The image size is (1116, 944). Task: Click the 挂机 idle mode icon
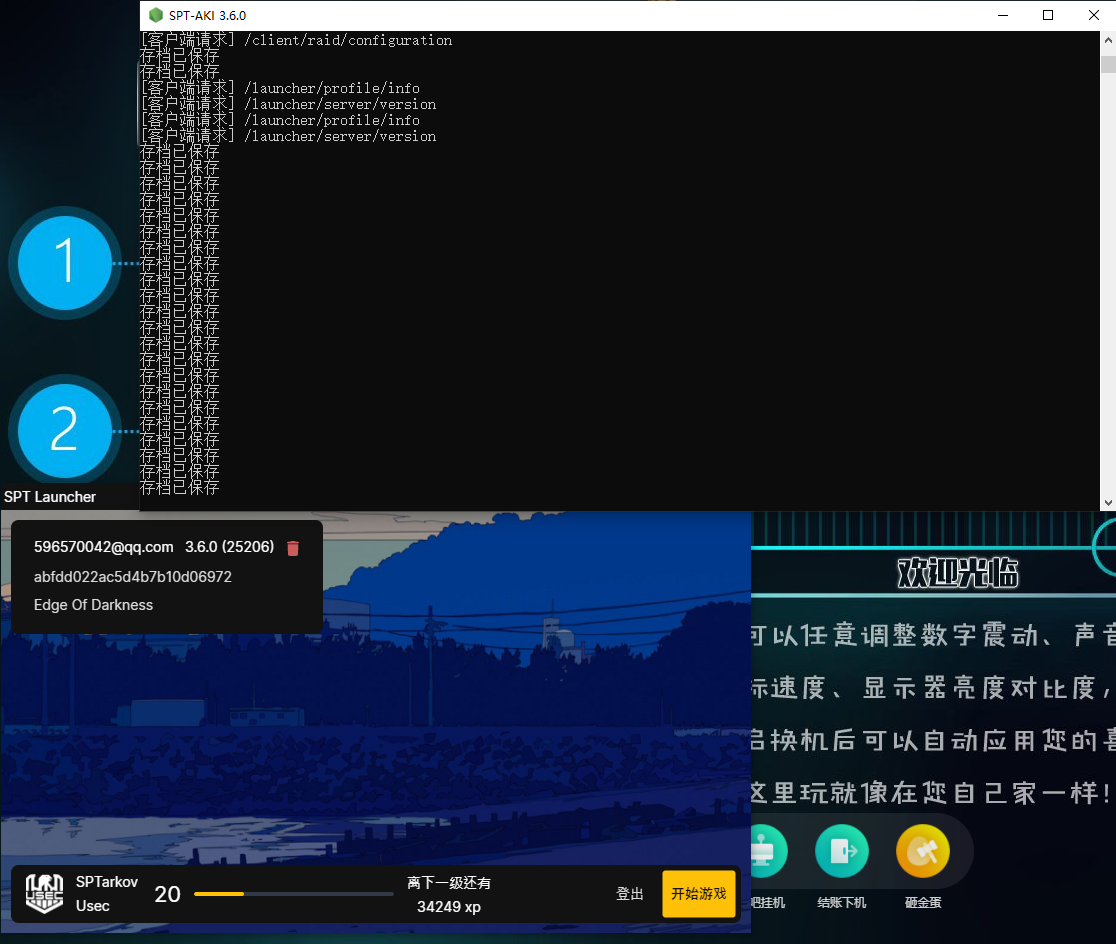[x=768, y=852]
